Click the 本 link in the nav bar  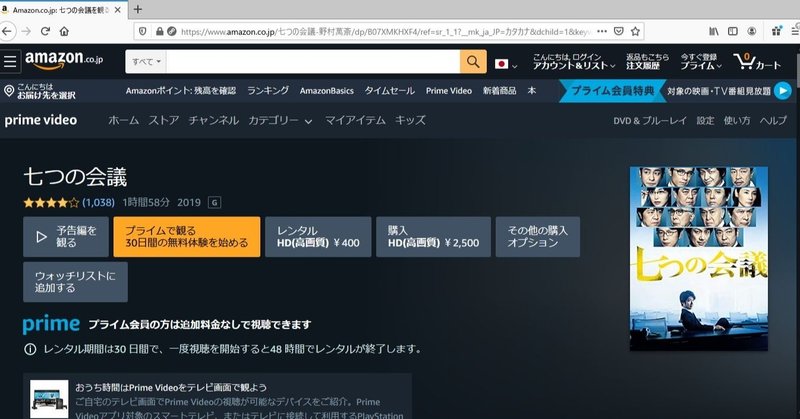click(x=532, y=91)
